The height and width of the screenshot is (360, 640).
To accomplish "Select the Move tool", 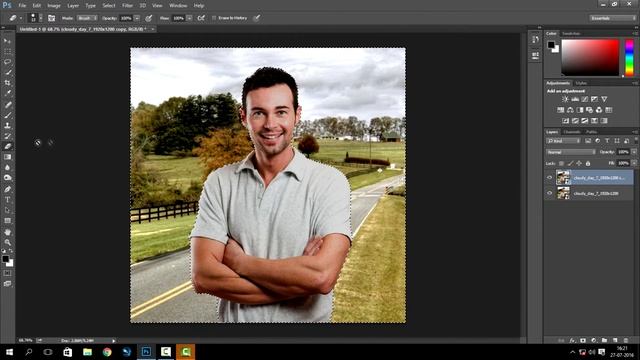I will [7, 41].
